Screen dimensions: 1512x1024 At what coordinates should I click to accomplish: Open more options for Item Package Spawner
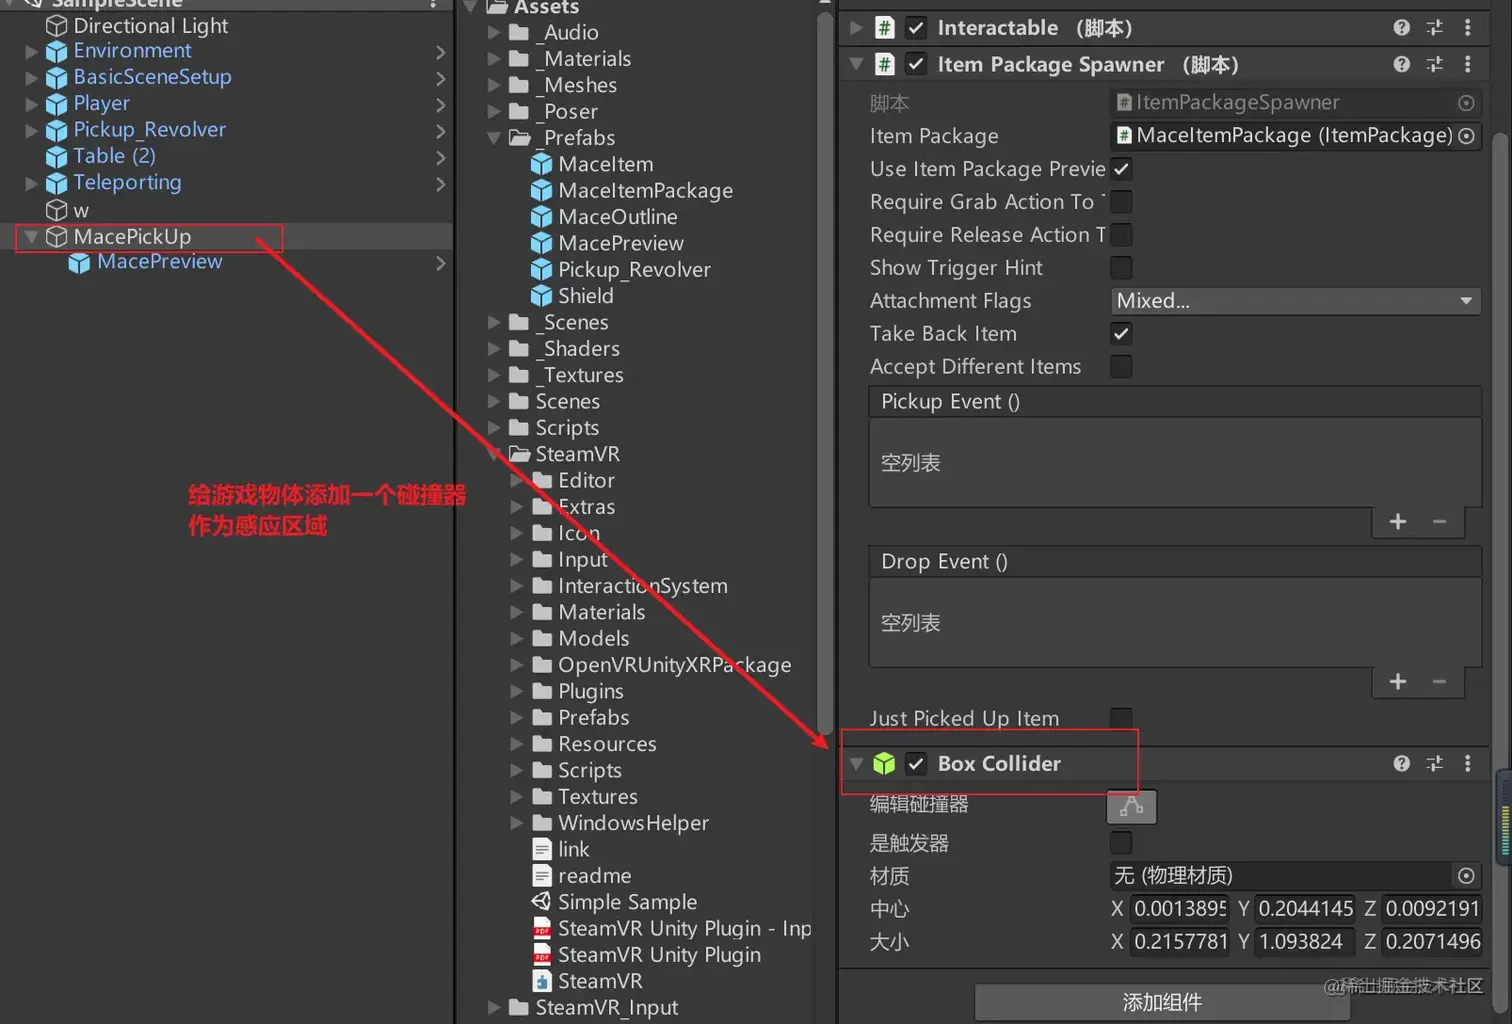(x=1467, y=64)
